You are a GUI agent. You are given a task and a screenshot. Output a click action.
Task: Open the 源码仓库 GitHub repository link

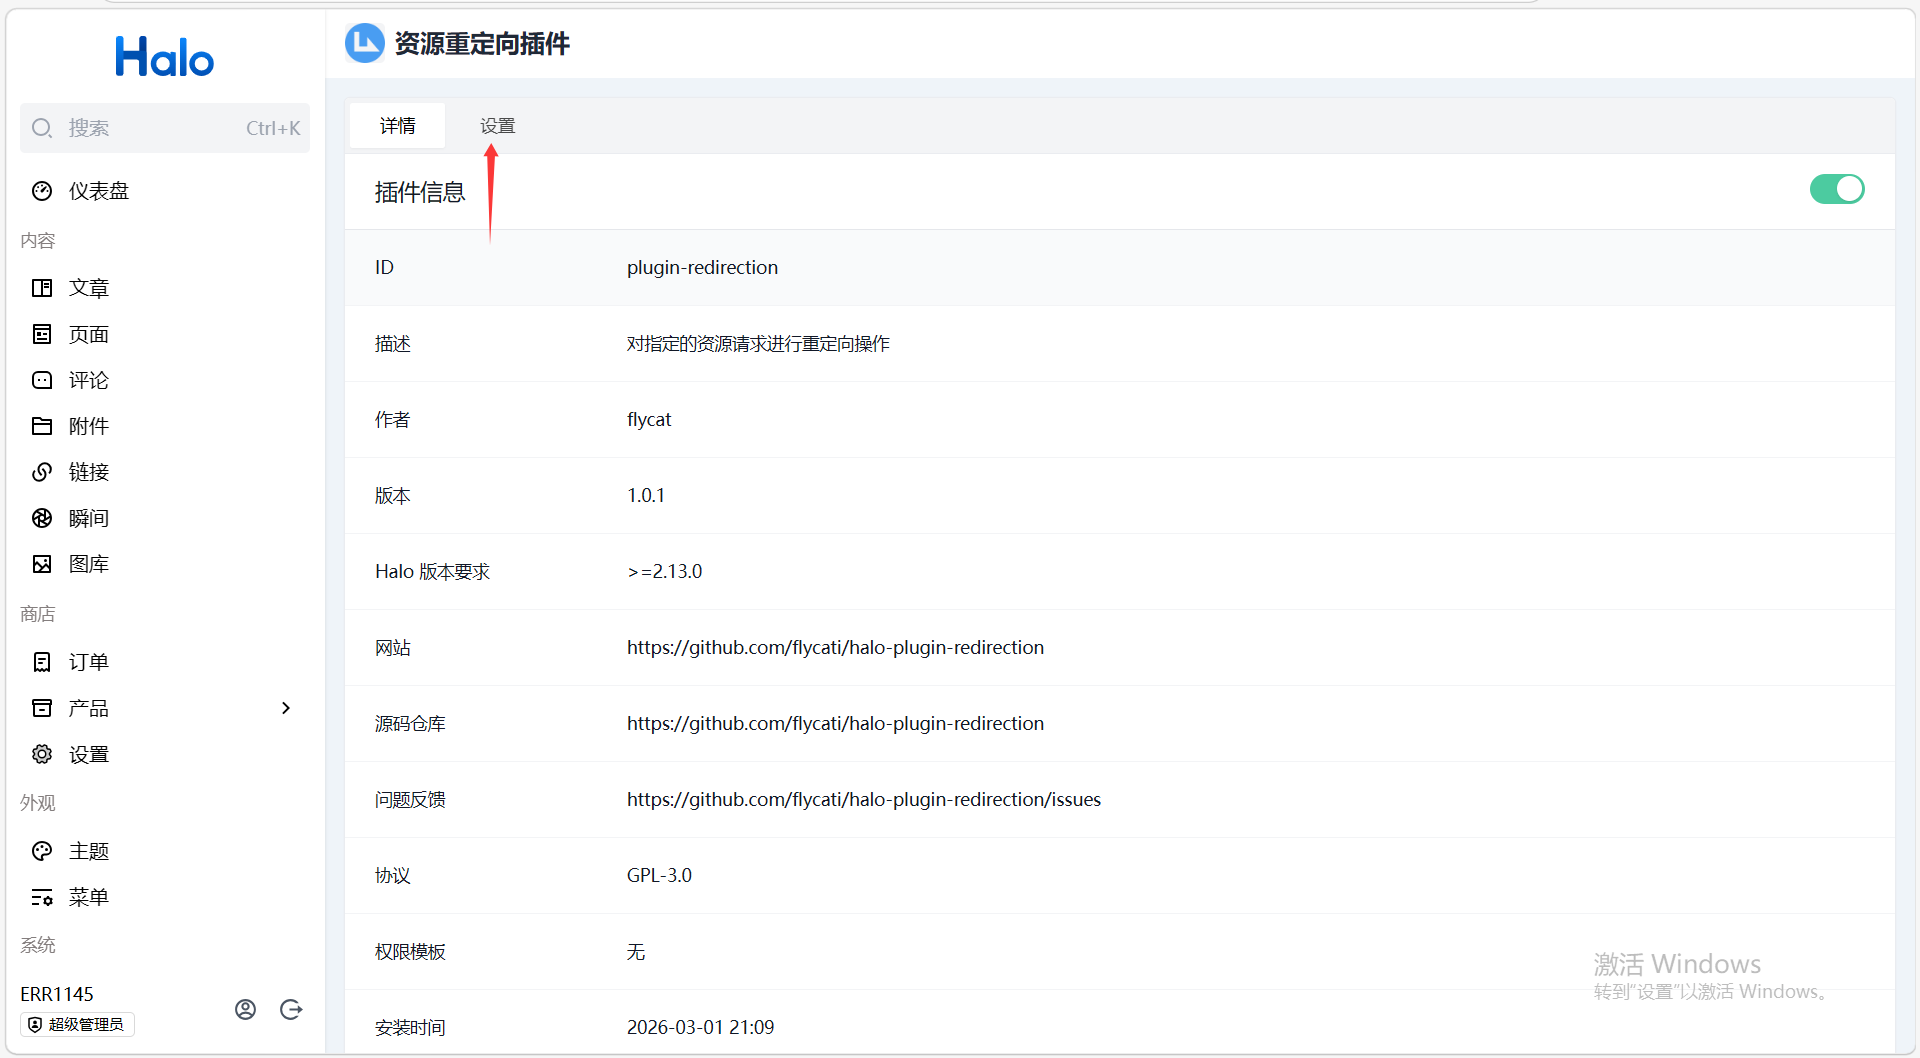(x=835, y=723)
